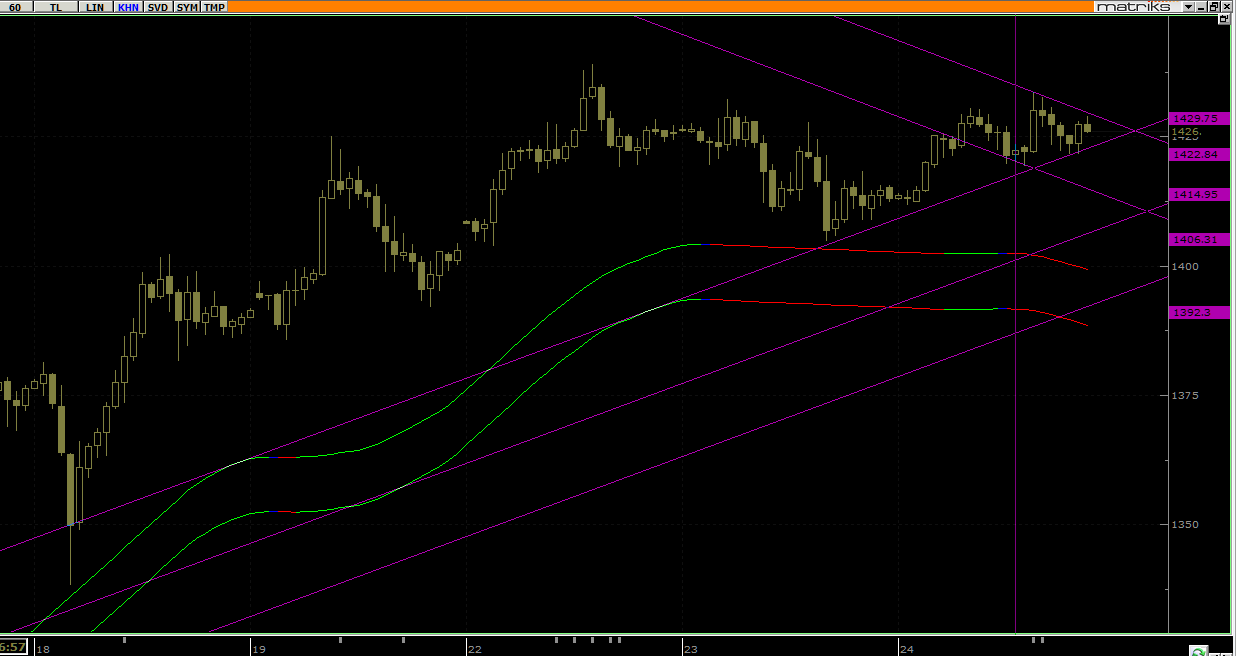Click the green refresh icon at bottom right

[x=1198, y=649]
